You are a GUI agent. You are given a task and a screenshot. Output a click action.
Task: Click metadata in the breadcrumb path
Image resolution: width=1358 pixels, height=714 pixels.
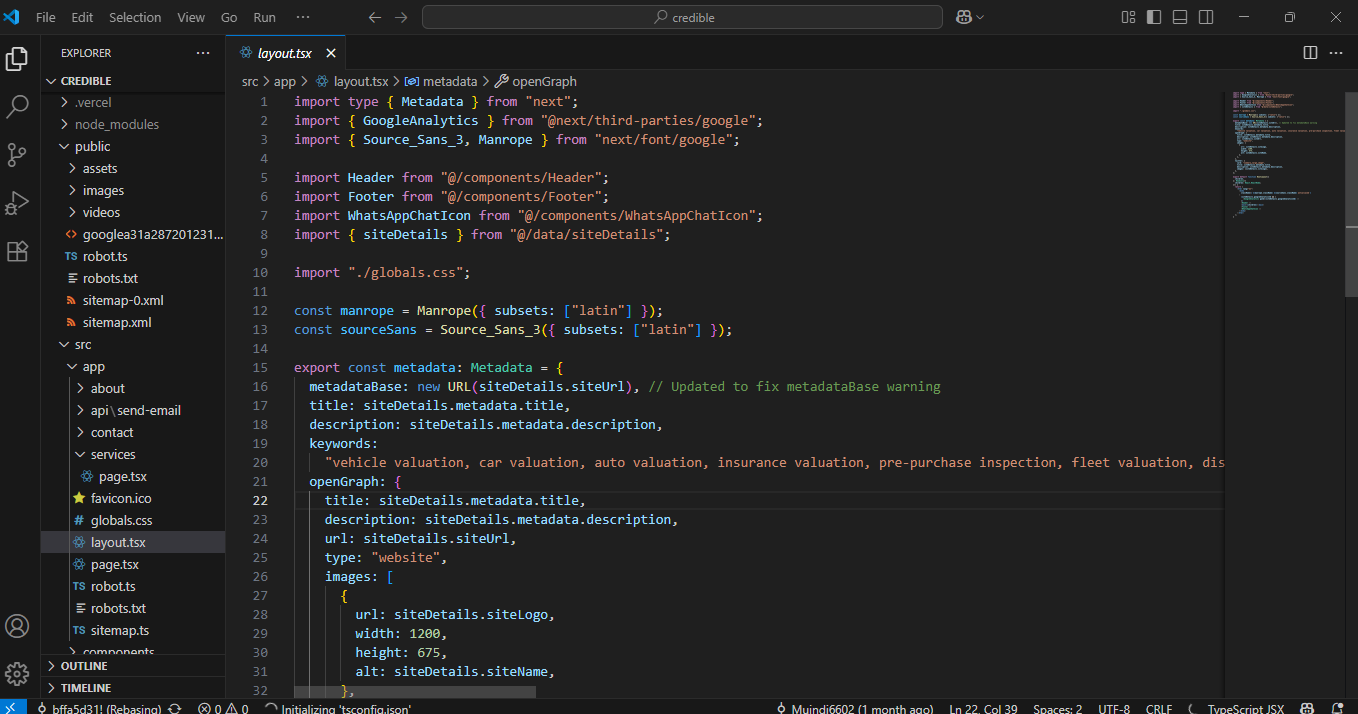449,81
